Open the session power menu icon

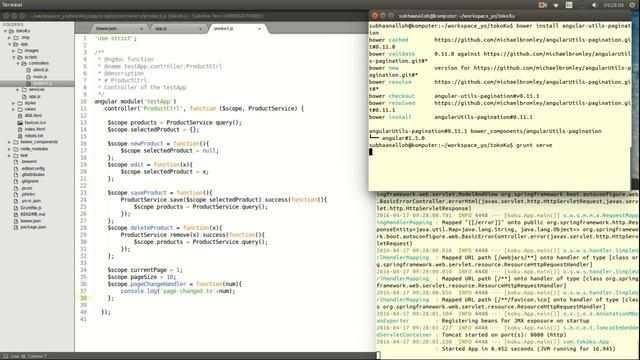click(632, 5)
